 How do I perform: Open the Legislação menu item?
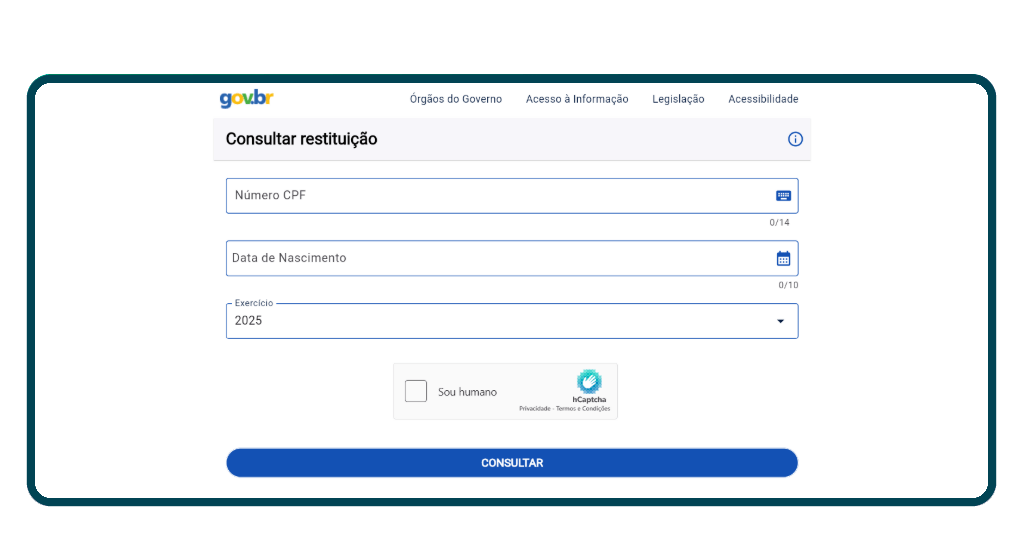point(678,99)
